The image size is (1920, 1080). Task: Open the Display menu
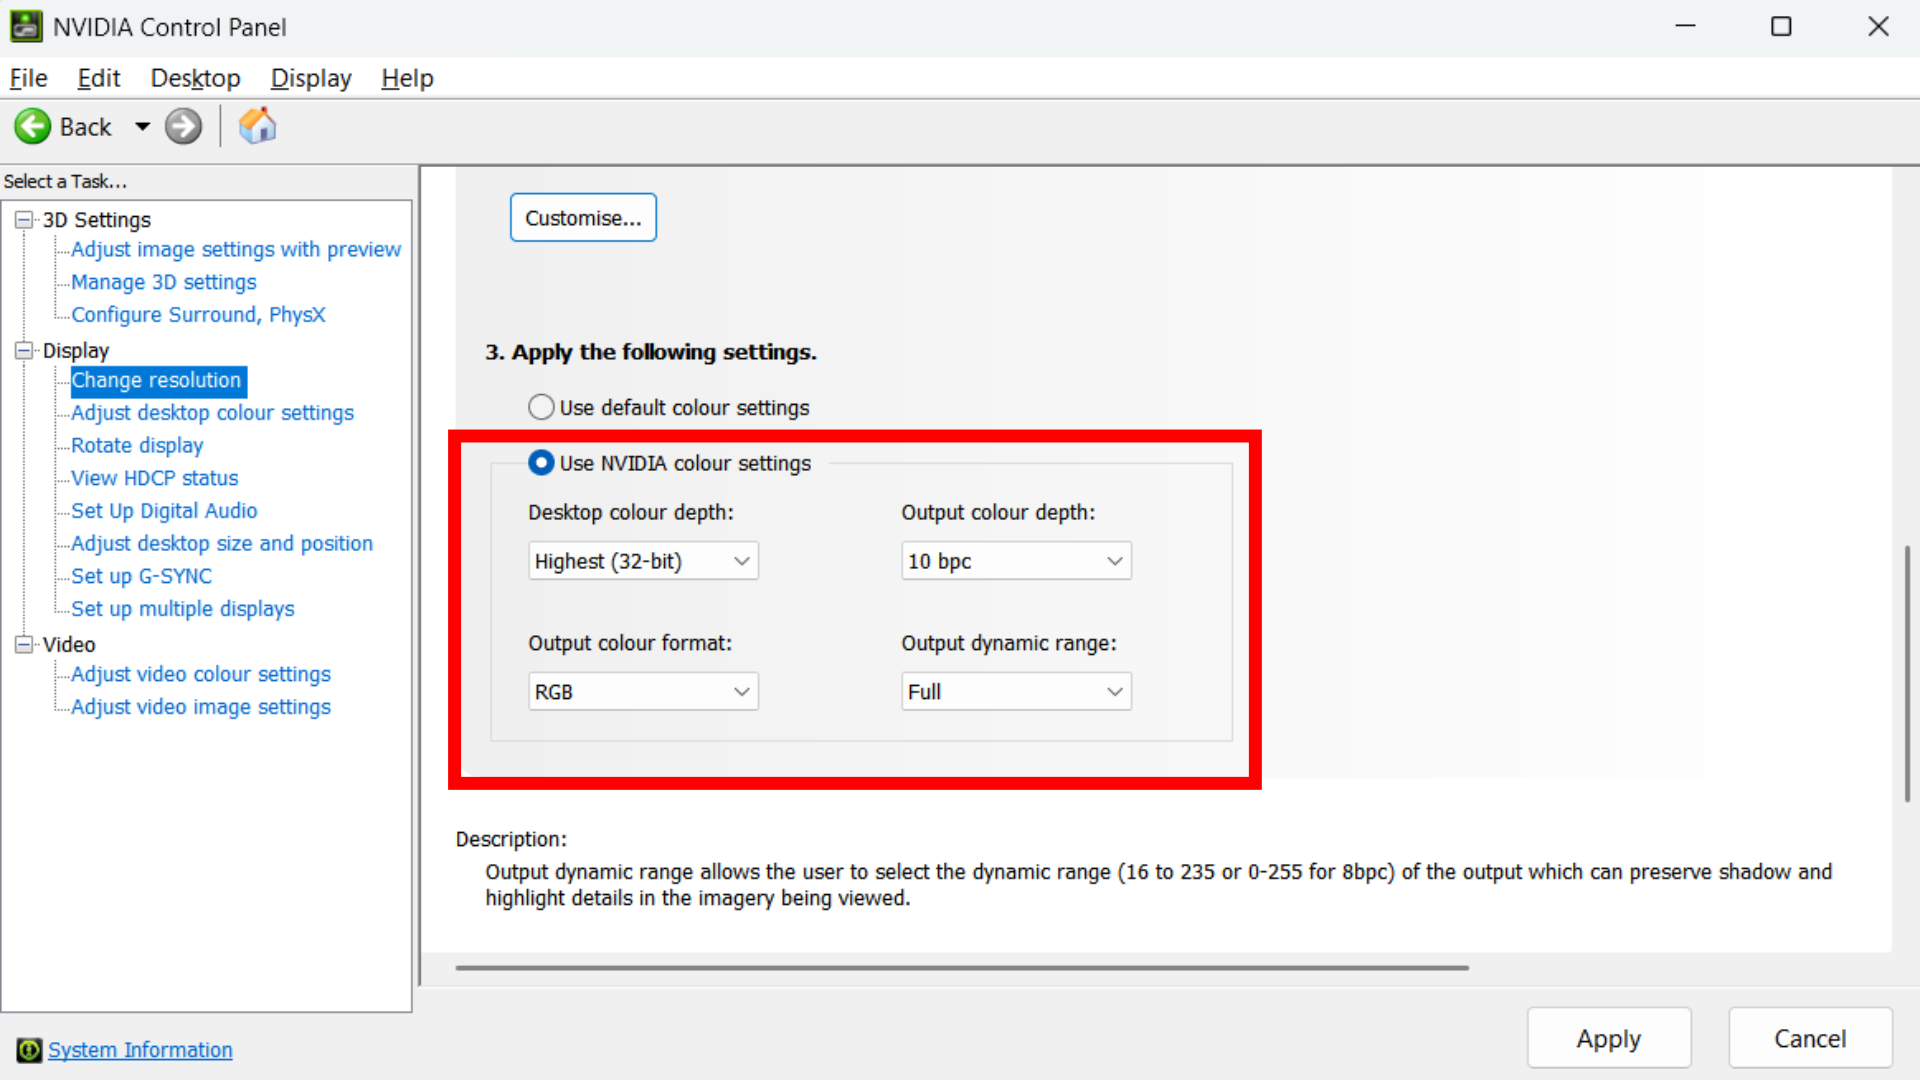click(x=311, y=78)
